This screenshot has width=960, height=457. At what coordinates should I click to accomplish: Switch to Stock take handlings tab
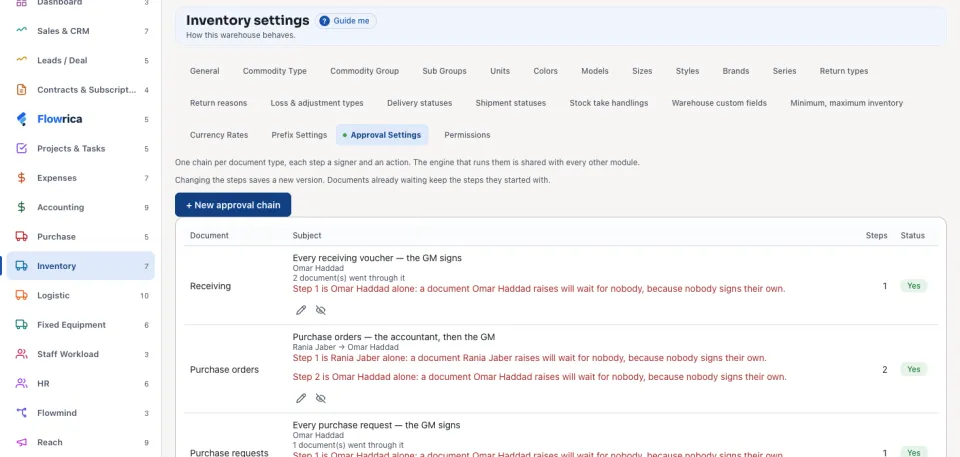tap(609, 103)
